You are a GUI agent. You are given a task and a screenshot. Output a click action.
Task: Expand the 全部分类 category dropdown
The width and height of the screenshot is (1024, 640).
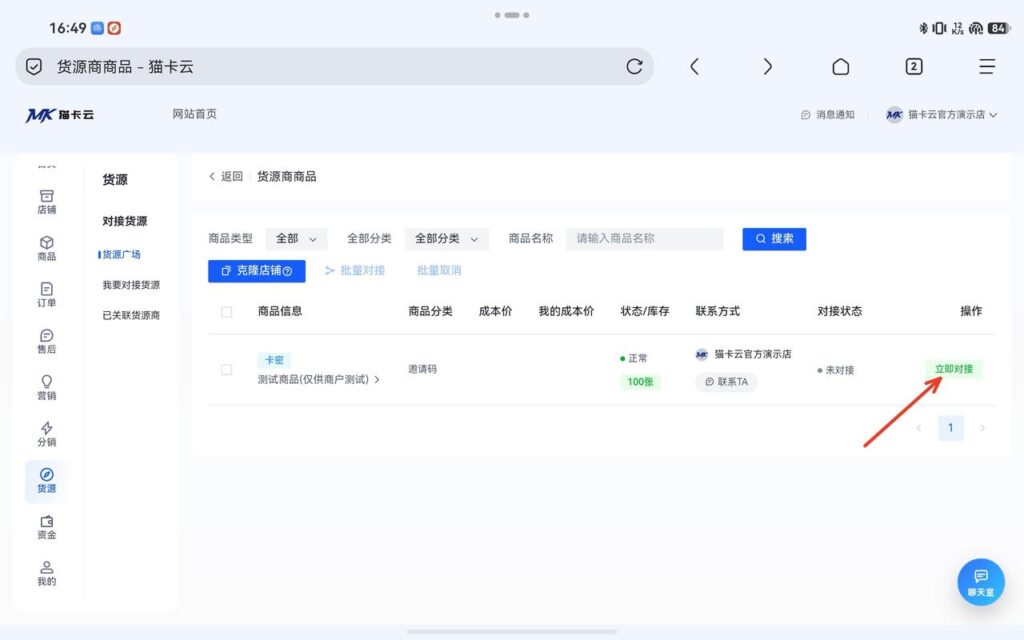[x=447, y=239]
